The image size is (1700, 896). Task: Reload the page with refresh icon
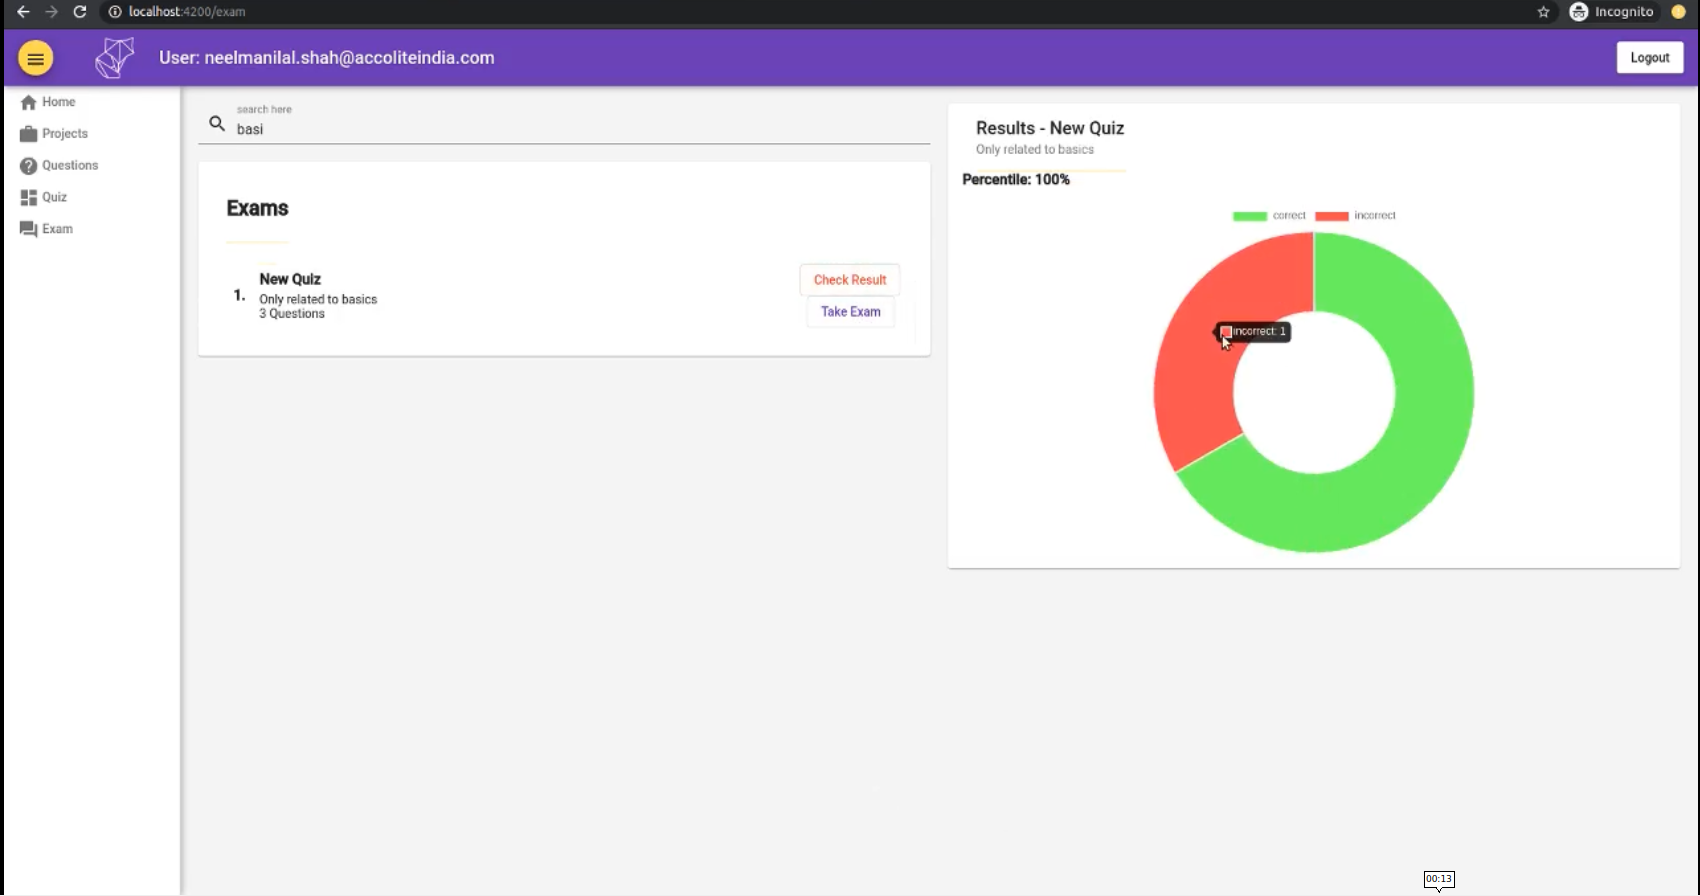point(80,12)
